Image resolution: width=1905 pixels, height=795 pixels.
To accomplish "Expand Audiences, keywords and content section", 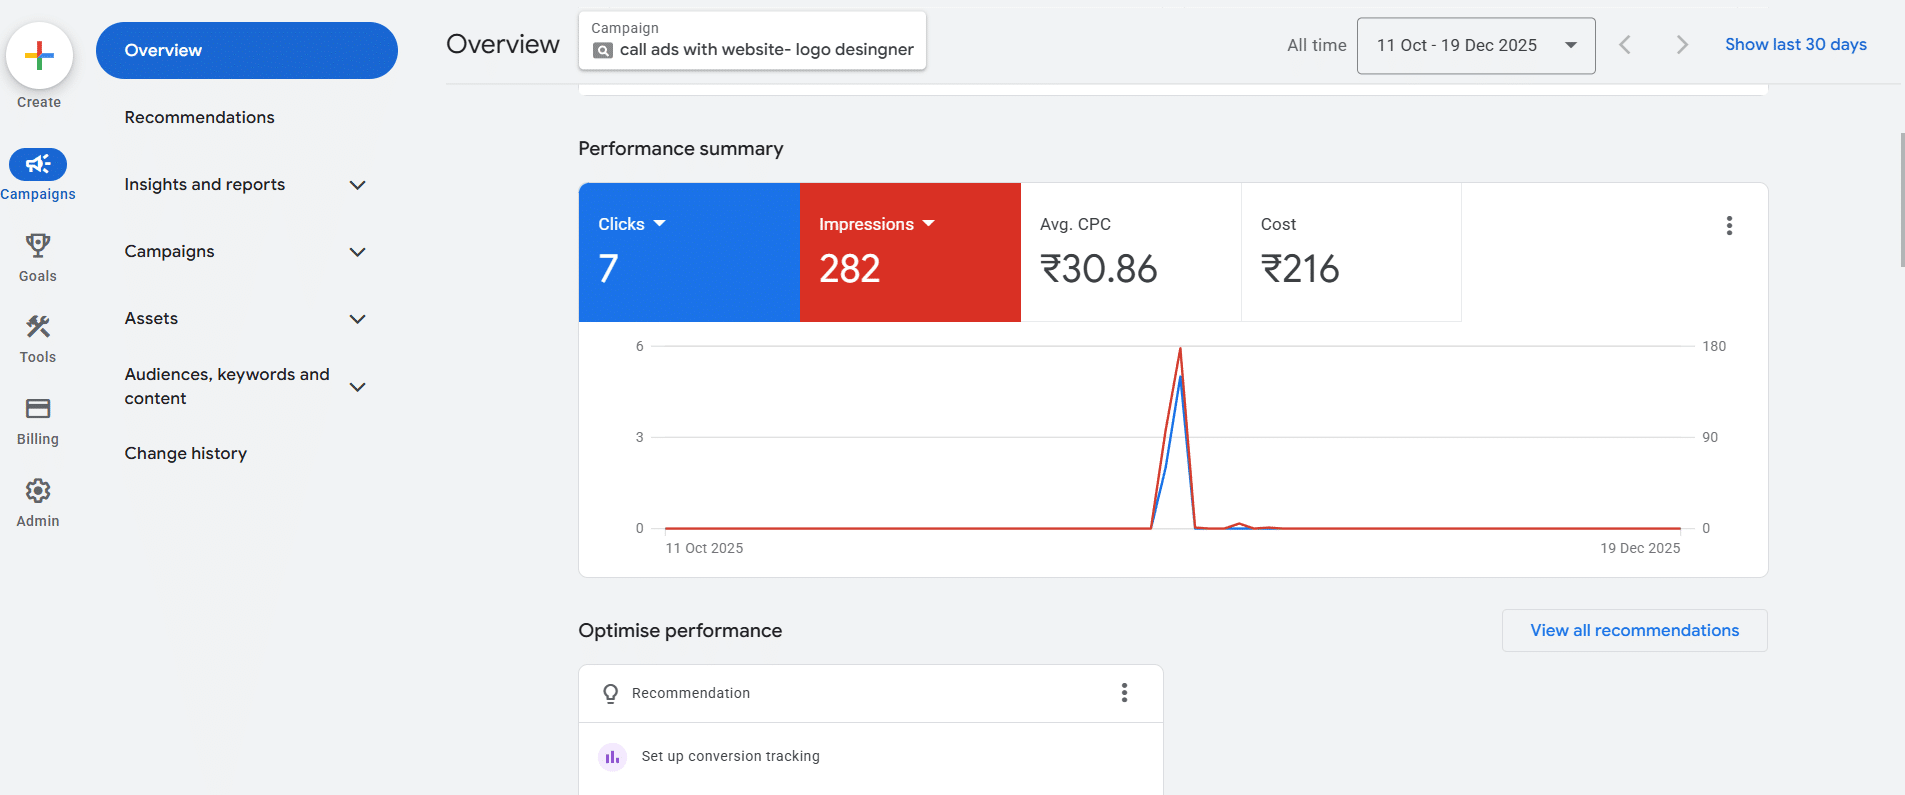I will click(357, 387).
